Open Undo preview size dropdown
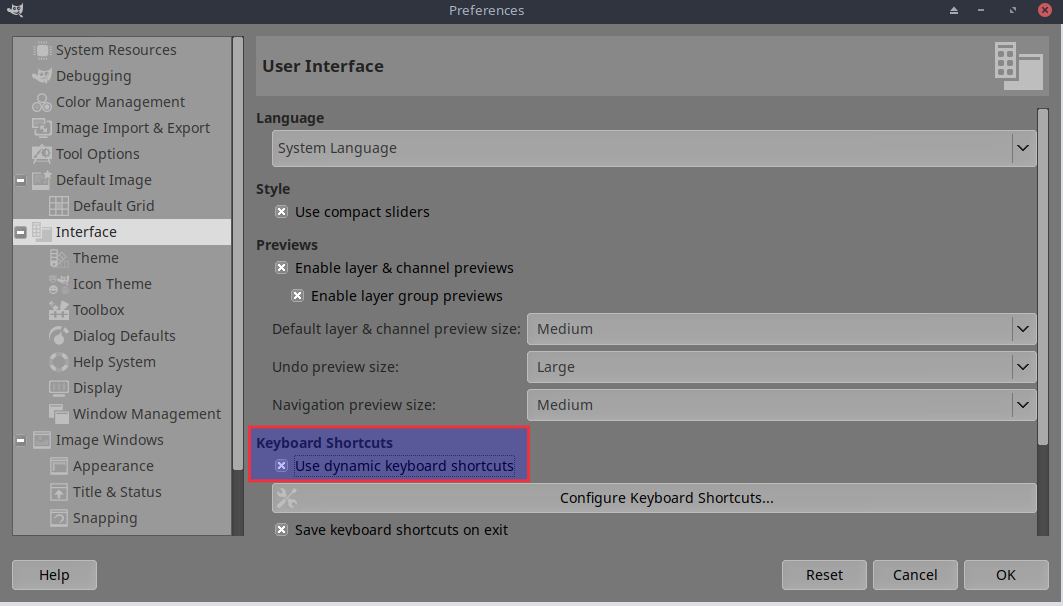Viewport: 1063px width, 606px height. tap(780, 367)
